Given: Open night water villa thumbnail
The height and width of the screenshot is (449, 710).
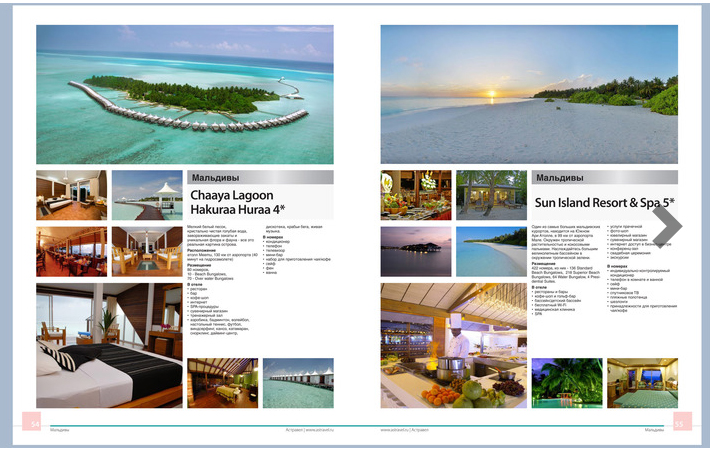Looking at the screenshot, I should click(x=416, y=251).
